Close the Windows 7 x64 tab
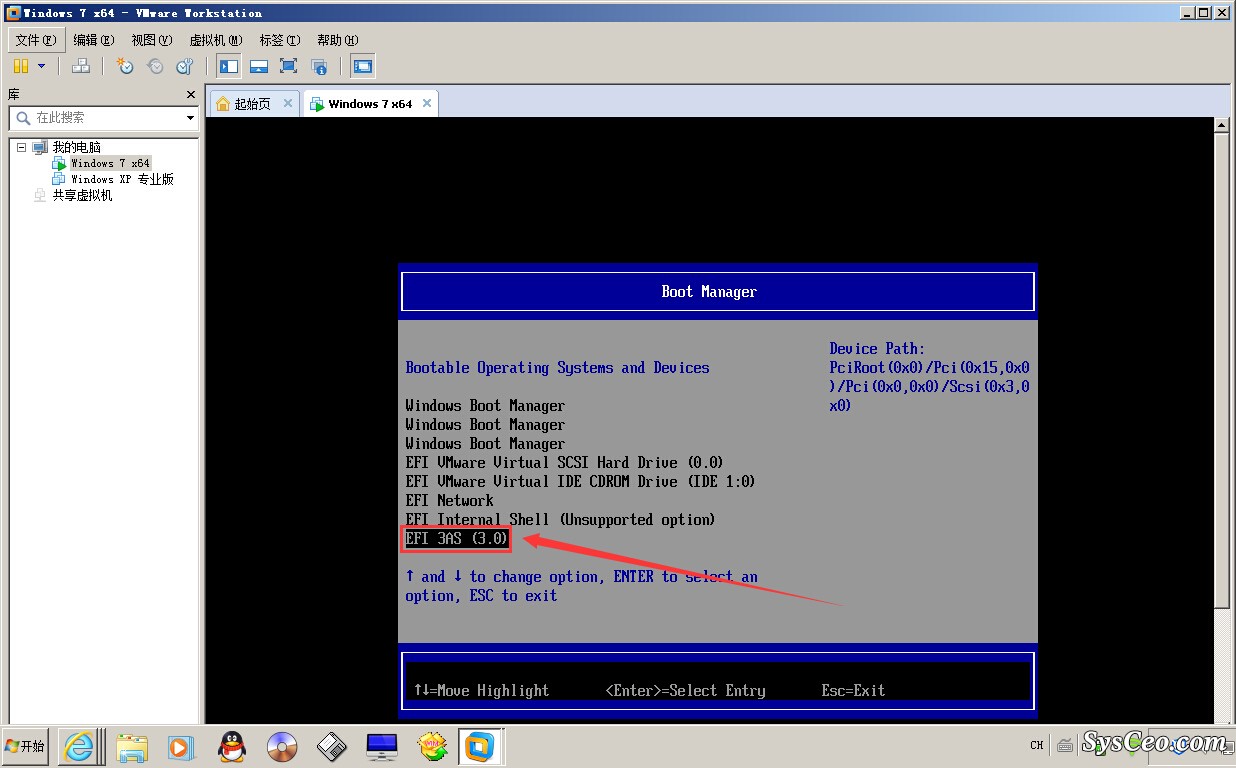 coord(427,103)
